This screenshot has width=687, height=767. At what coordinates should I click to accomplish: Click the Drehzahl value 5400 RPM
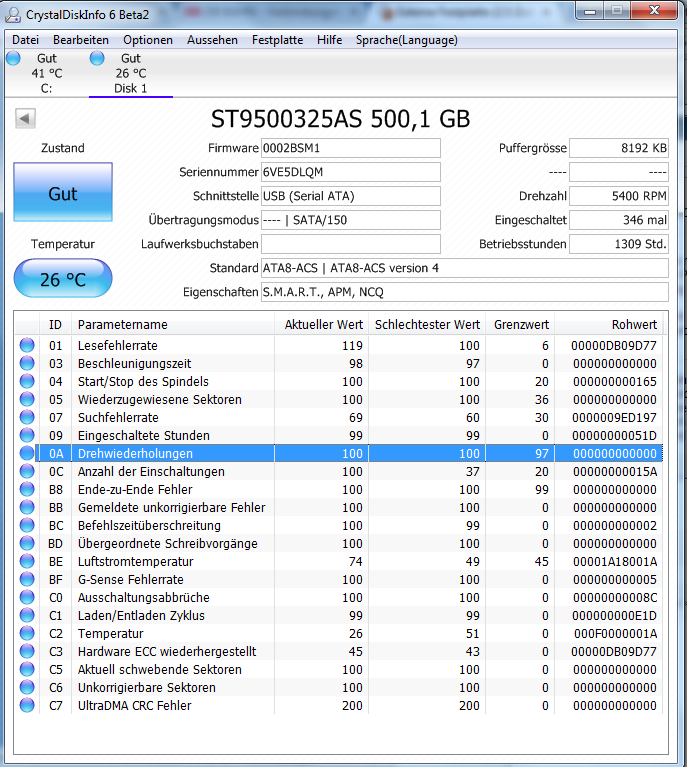click(x=619, y=196)
